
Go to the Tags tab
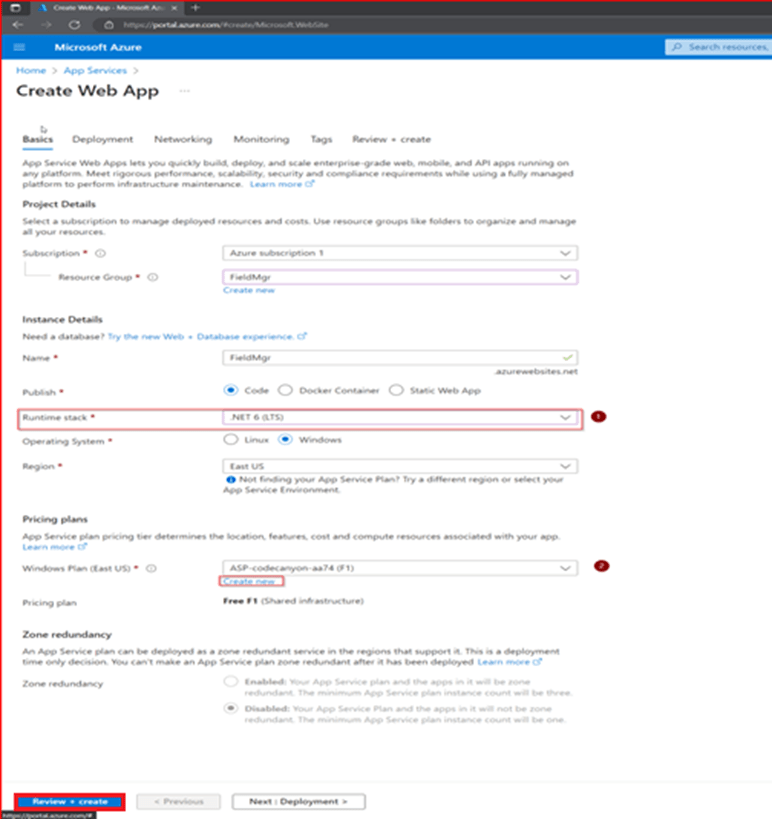tap(321, 139)
